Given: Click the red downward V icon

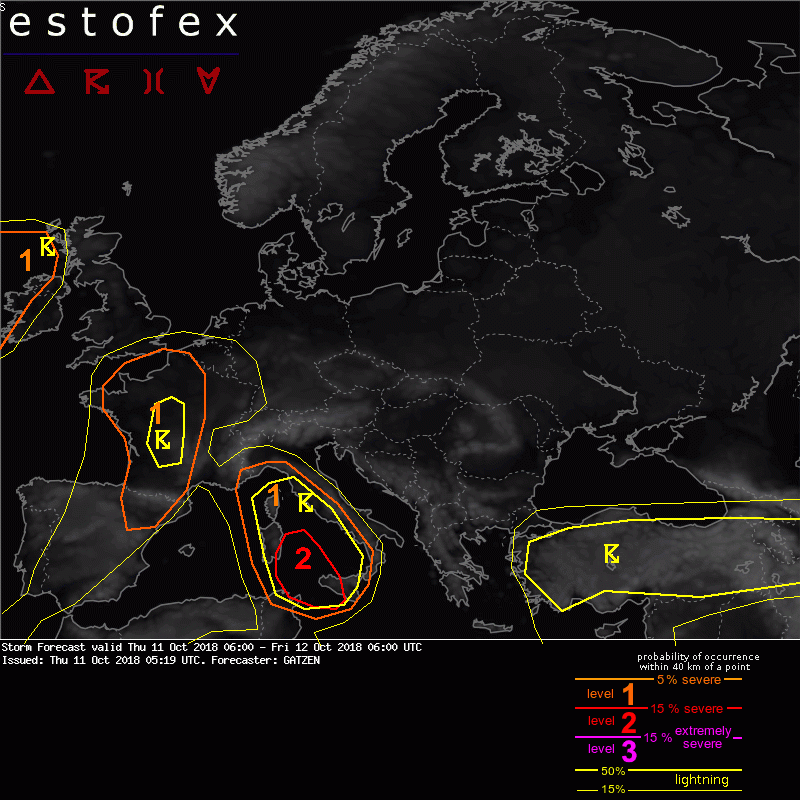Looking at the screenshot, I should [x=208, y=80].
